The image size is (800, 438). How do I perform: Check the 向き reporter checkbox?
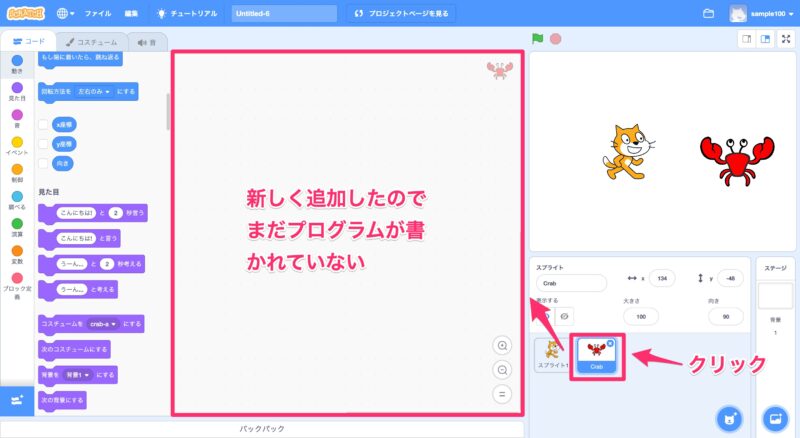point(43,162)
